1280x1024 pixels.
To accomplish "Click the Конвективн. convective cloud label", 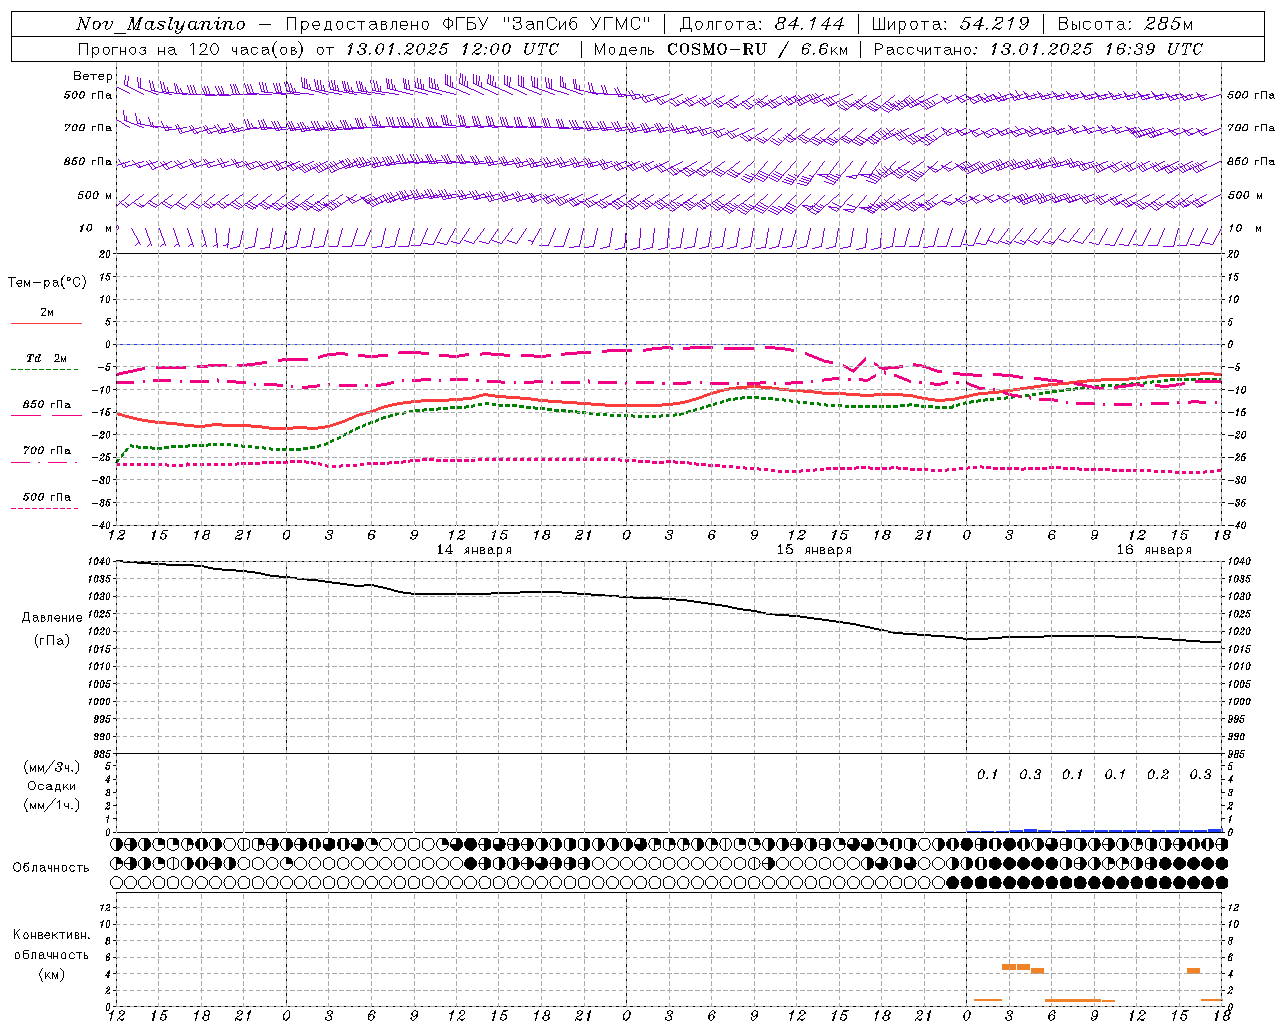I will pos(51,935).
